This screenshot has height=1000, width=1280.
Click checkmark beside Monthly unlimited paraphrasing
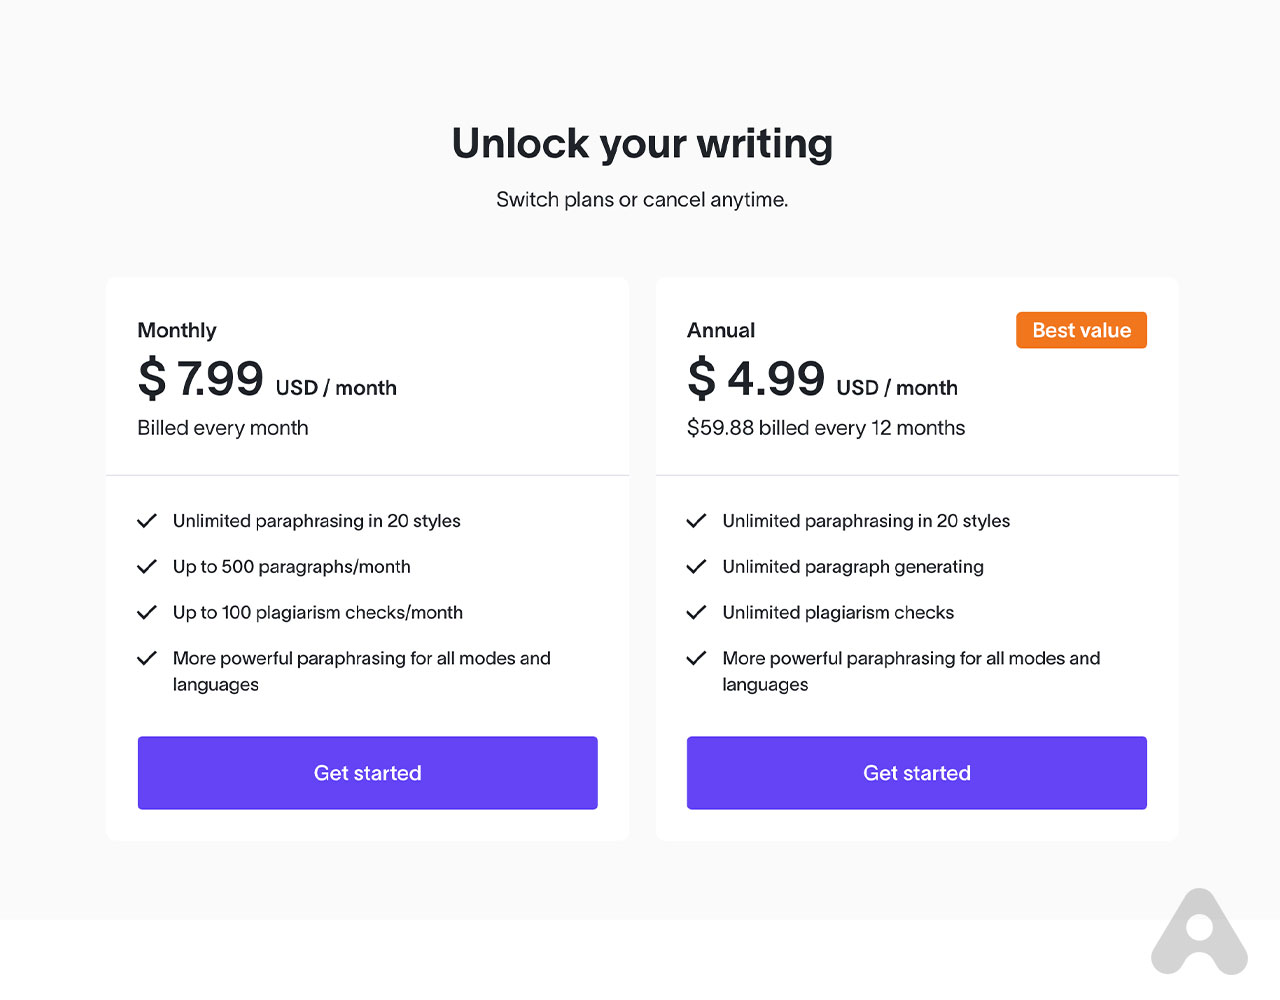pos(147,521)
